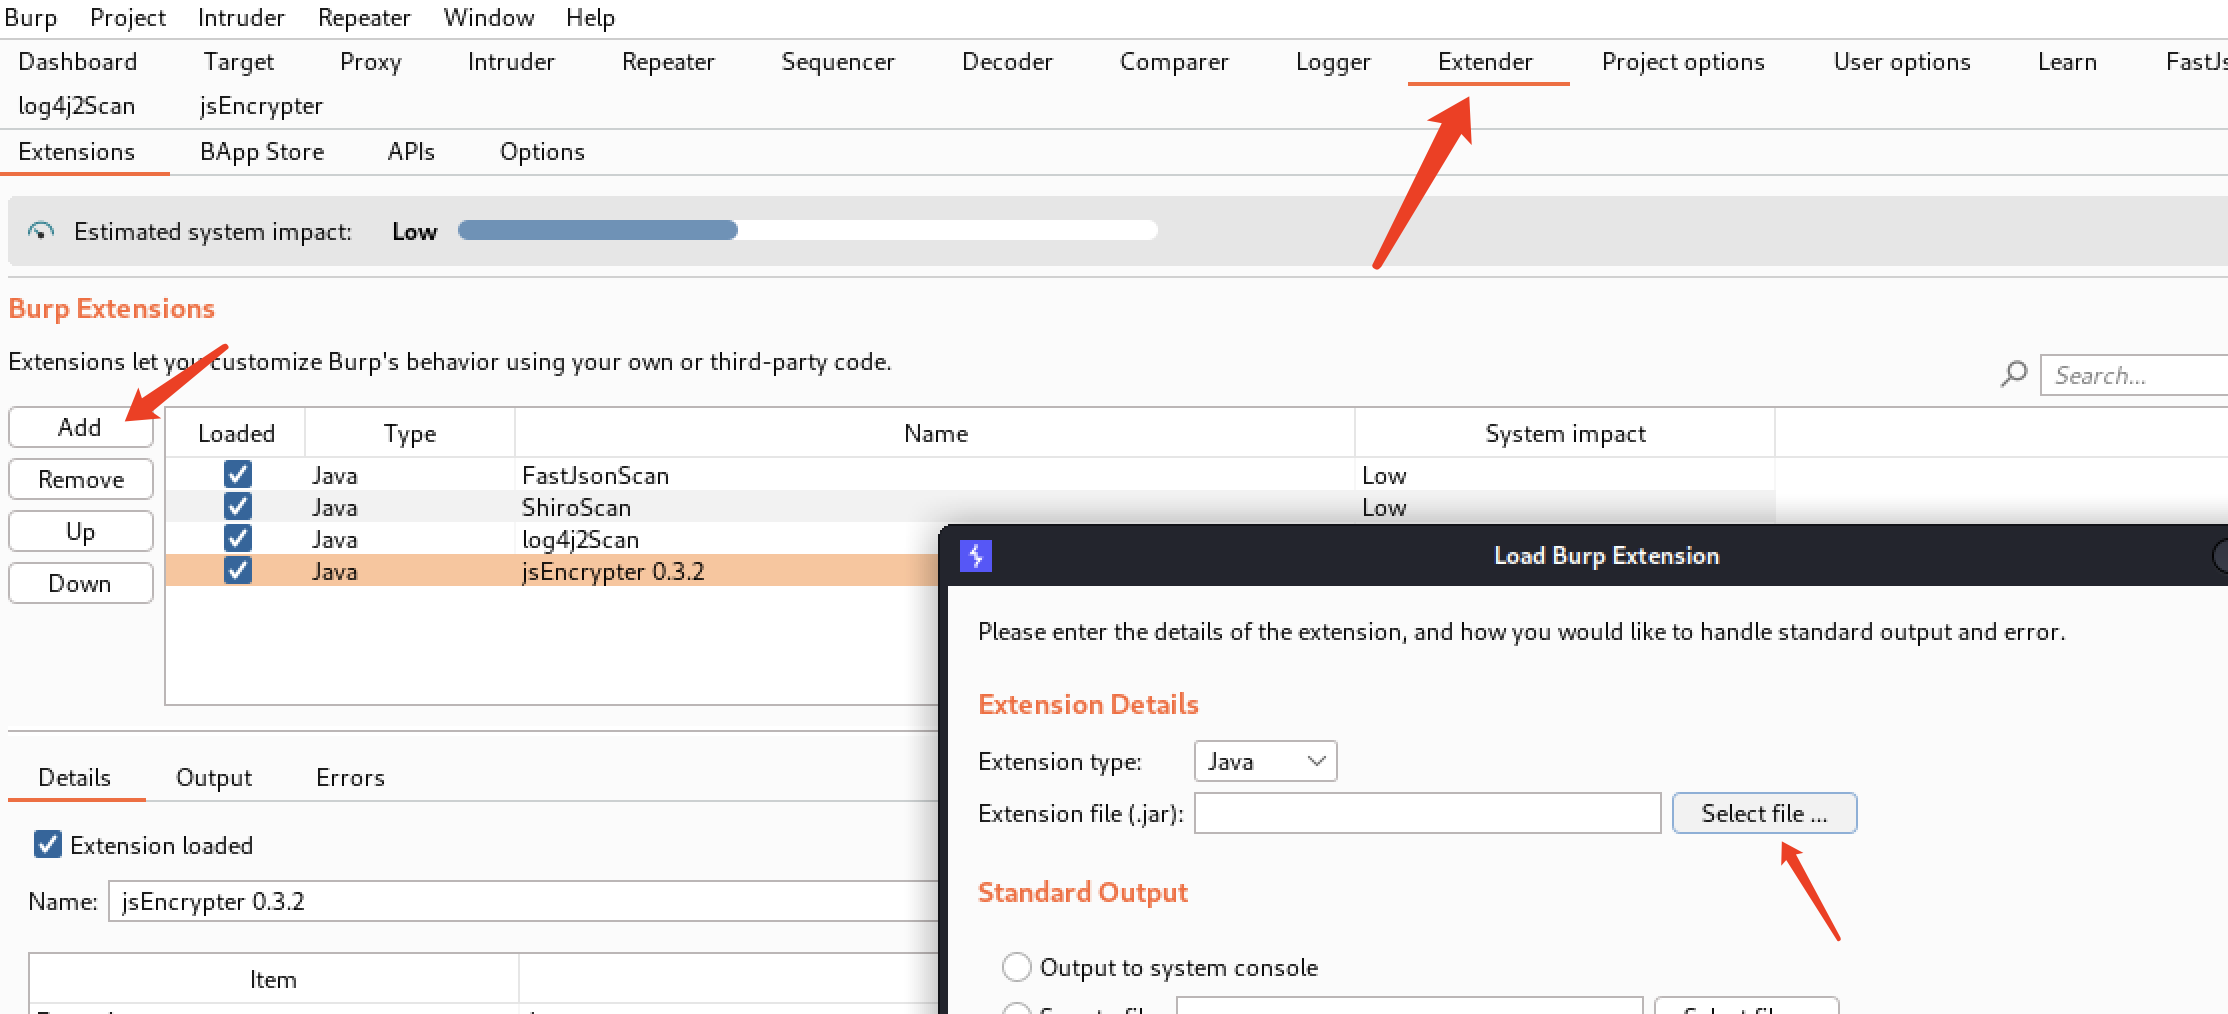Sort extensions by the Name column header
This screenshot has height=1014, width=2228.
click(935, 433)
